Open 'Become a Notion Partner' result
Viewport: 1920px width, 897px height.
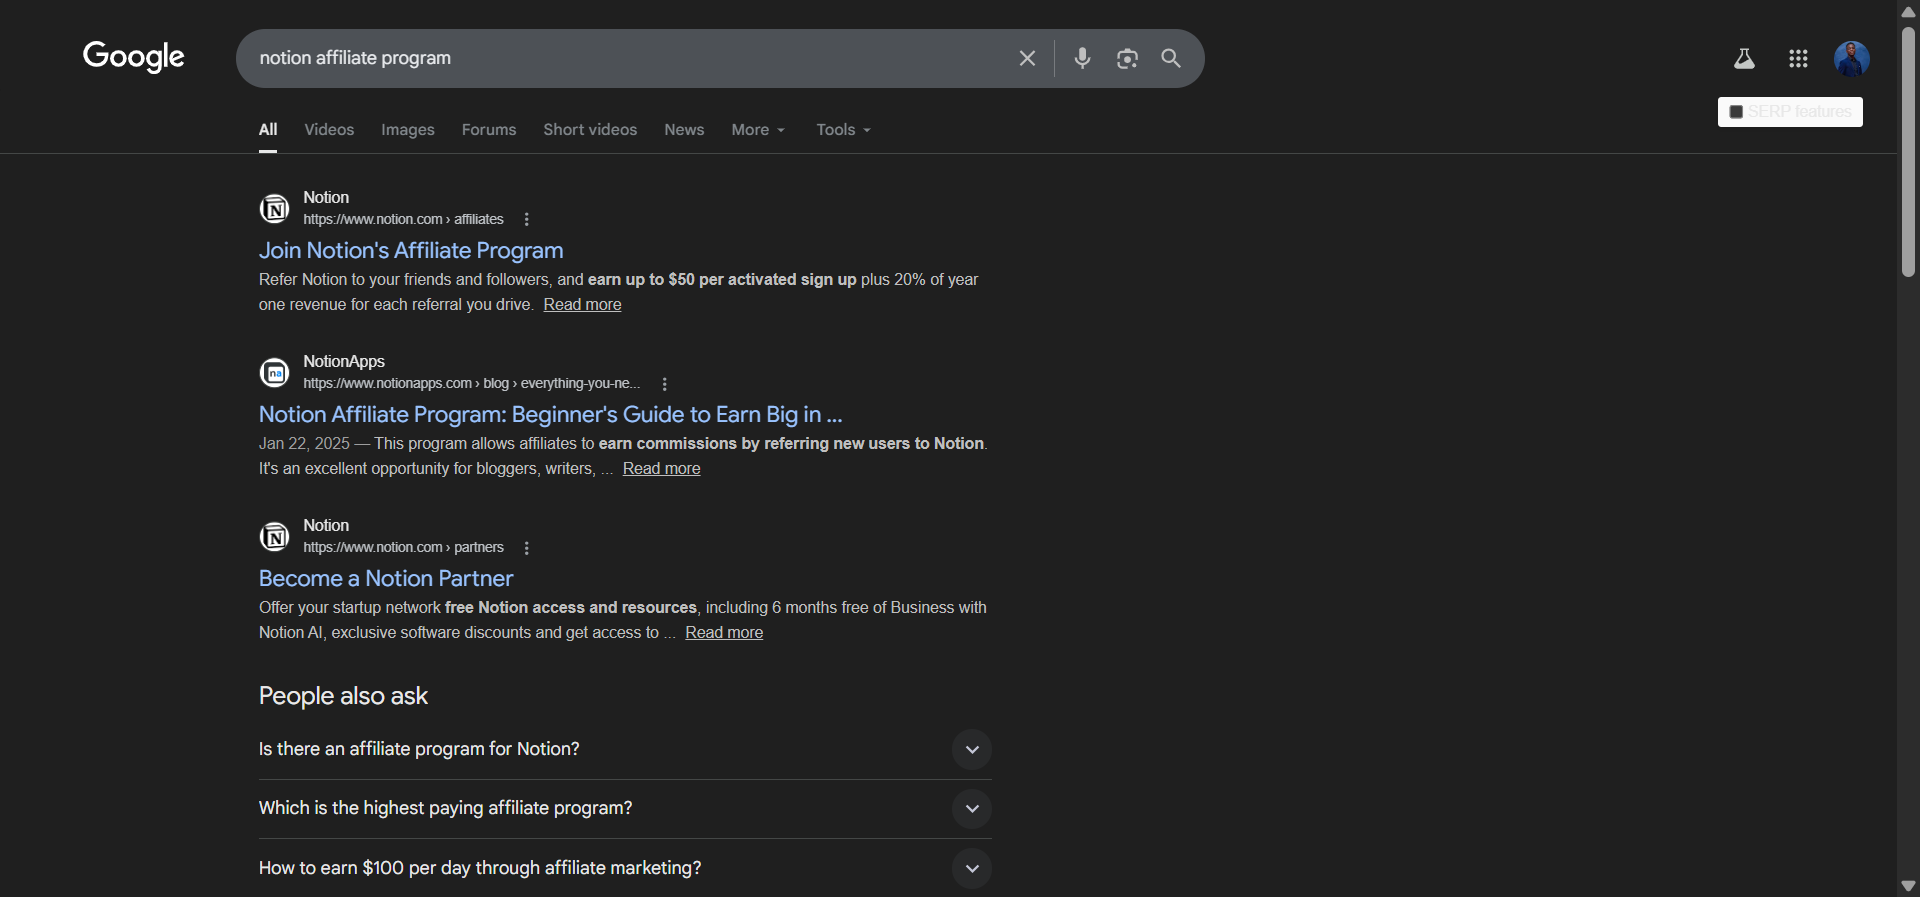point(386,578)
